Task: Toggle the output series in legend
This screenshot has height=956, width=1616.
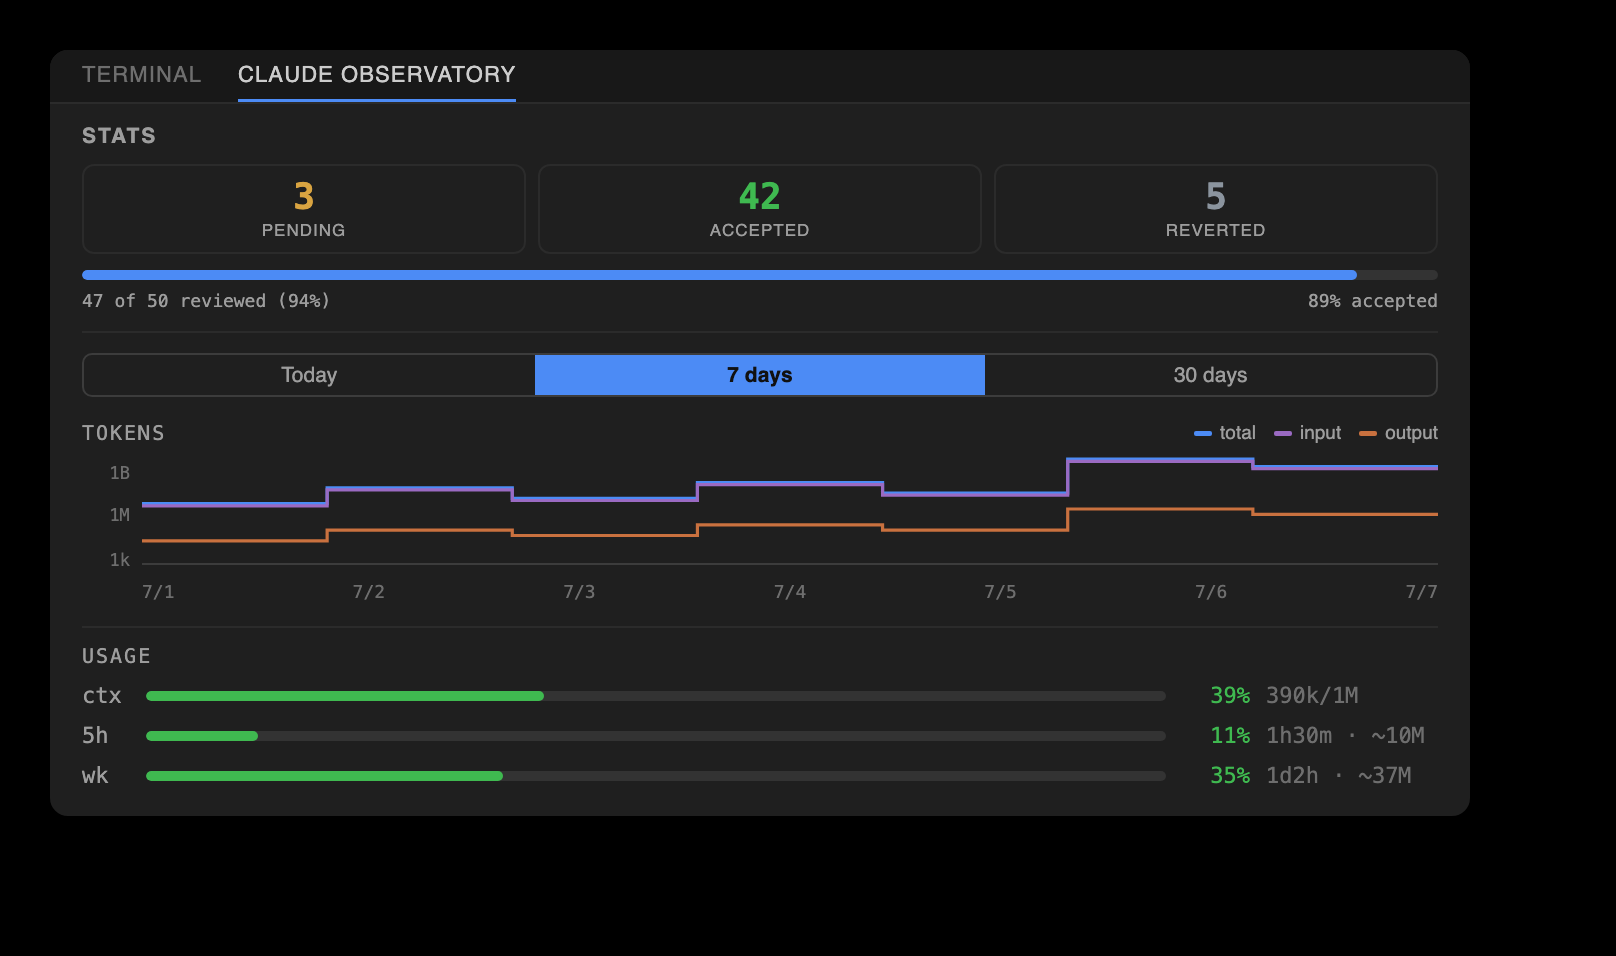Action: (x=1398, y=433)
